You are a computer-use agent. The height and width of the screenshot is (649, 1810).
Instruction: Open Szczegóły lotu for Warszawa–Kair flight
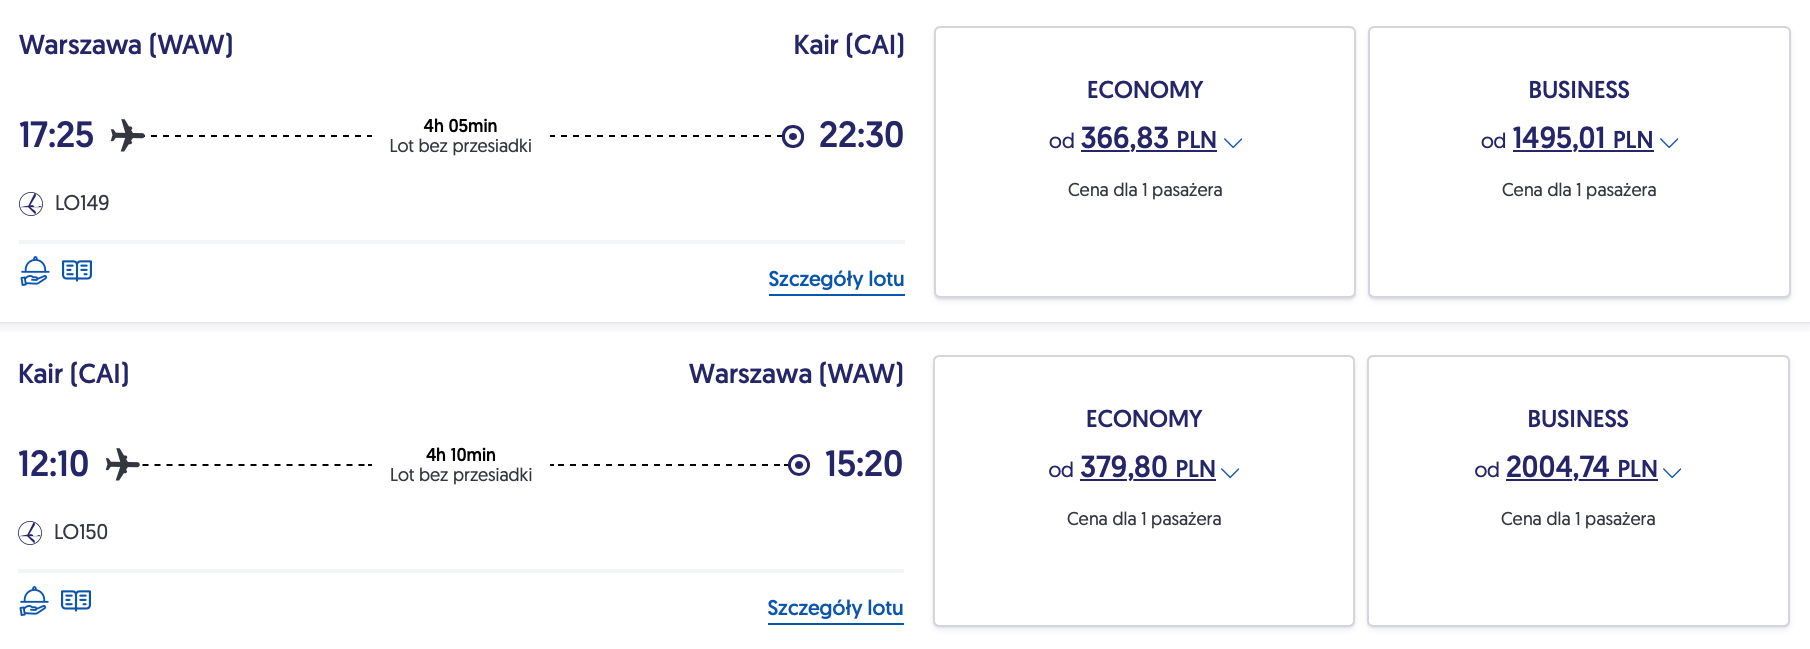(x=836, y=279)
